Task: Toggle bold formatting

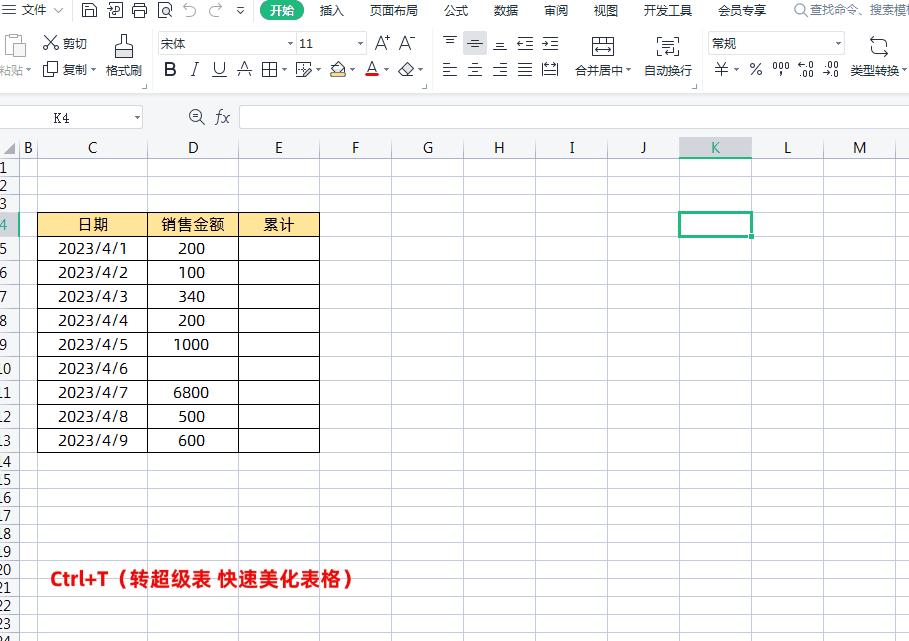Action: click(170, 70)
